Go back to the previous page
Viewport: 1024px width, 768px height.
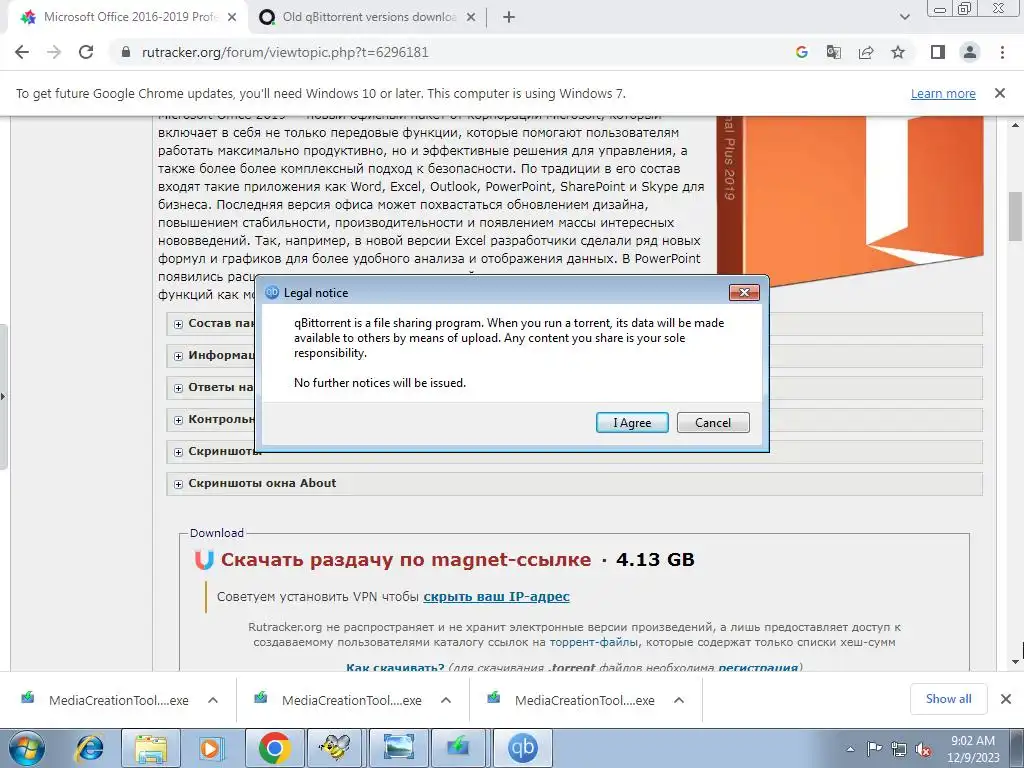point(22,52)
